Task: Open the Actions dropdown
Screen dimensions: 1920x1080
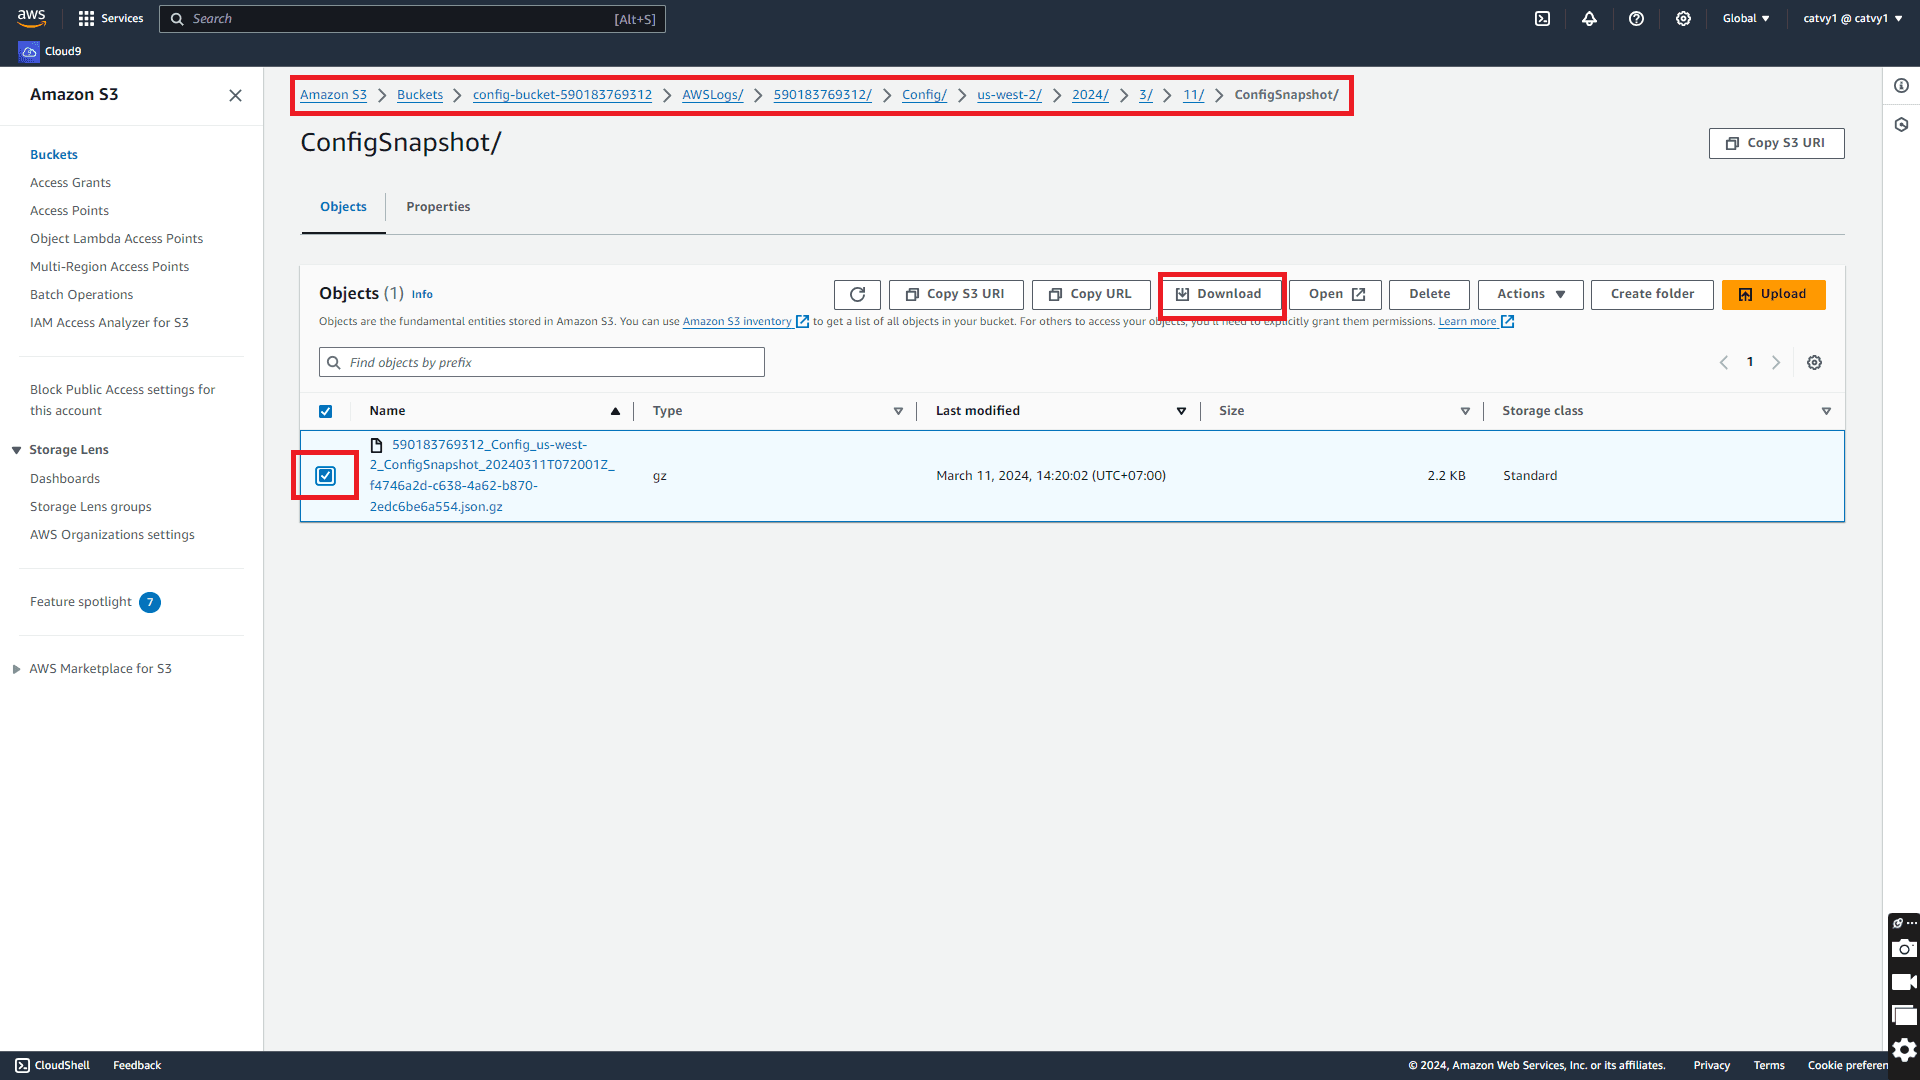Action: 1530,294
